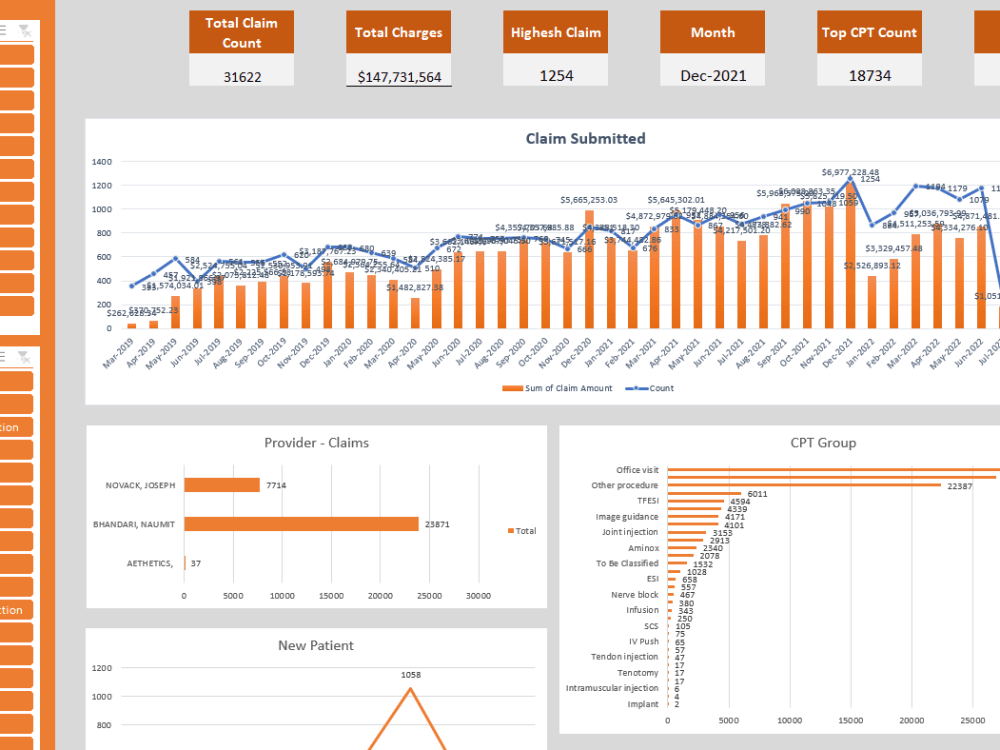The height and width of the screenshot is (750, 1000).
Task: Click the 6011 data label in CPT Group
Action: click(x=758, y=494)
